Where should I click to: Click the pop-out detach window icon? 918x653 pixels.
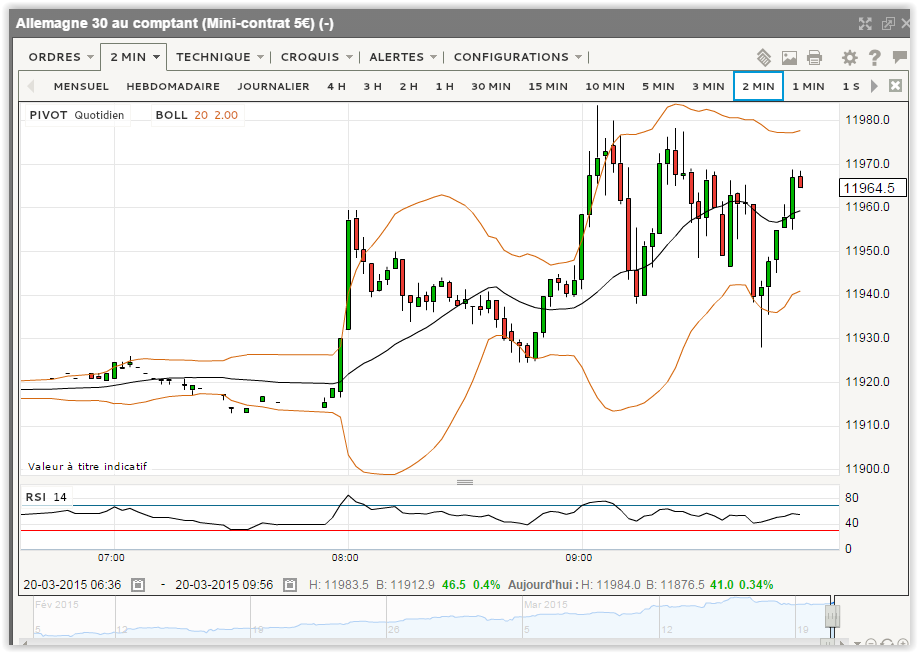point(888,23)
